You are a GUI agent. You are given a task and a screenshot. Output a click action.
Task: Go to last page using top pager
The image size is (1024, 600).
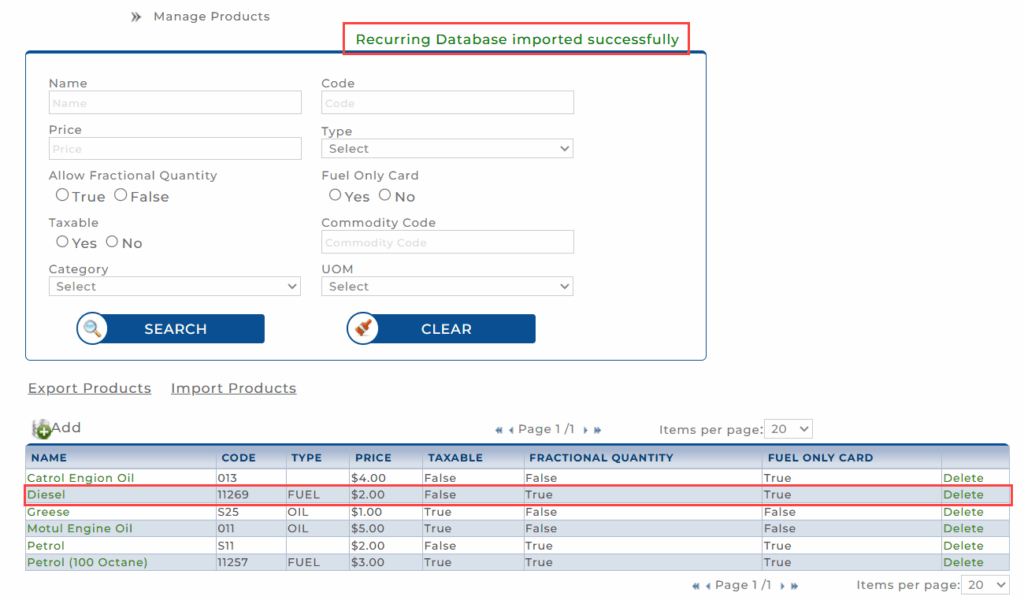click(598, 430)
